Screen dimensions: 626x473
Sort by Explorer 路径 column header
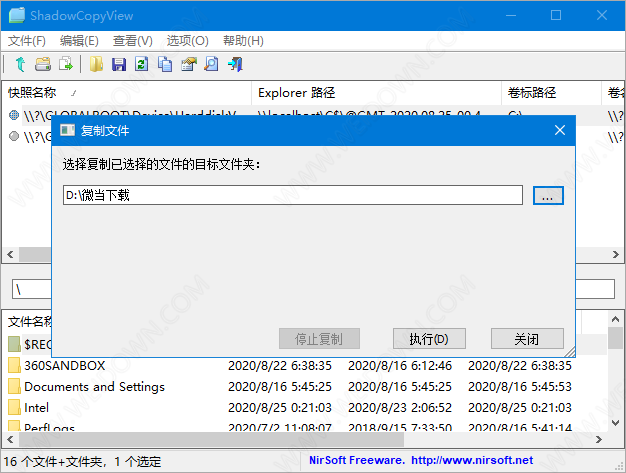click(x=376, y=93)
